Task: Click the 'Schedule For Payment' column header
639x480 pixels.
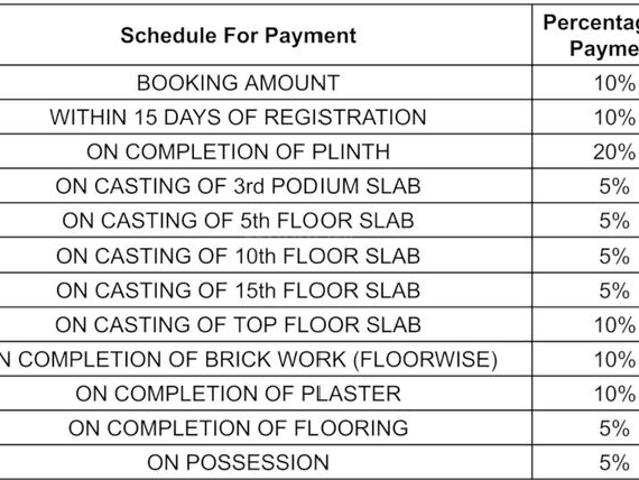Action: [238, 35]
